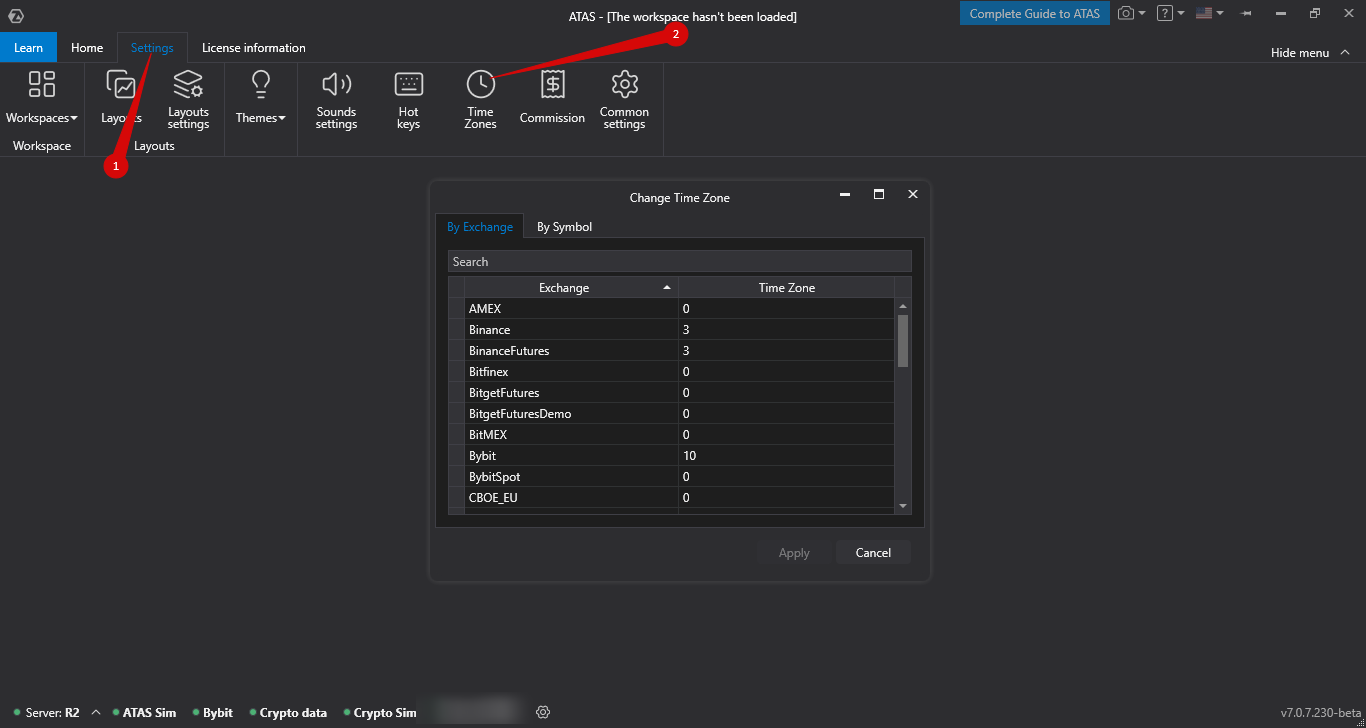
Task: Open the camera icon dropdown arrow
Action: 1143,13
